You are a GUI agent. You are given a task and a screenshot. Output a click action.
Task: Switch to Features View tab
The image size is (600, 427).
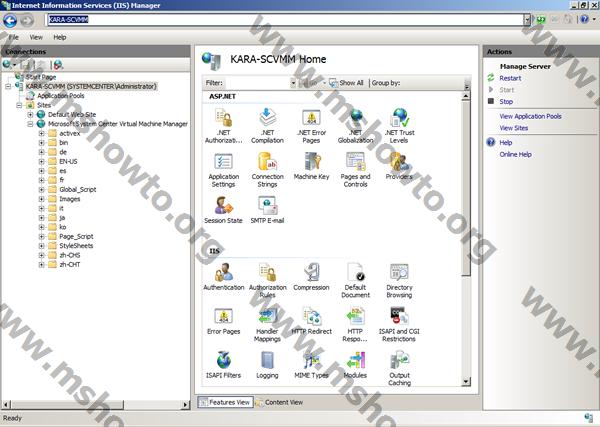coord(225,402)
